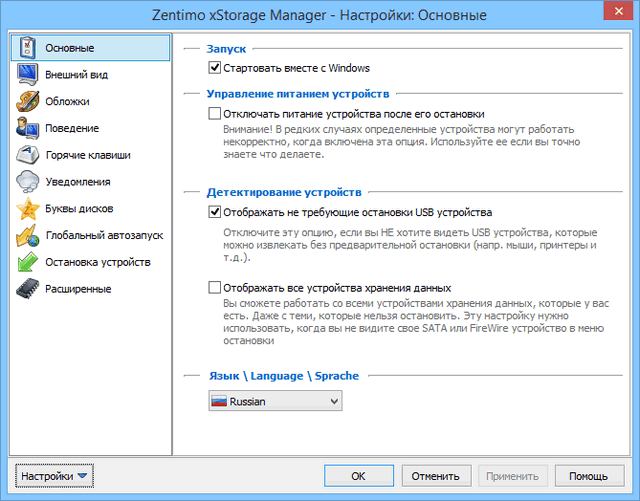Enable 'Отключать питание устройства' checkbox
The height and width of the screenshot is (501, 640).
(215, 114)
